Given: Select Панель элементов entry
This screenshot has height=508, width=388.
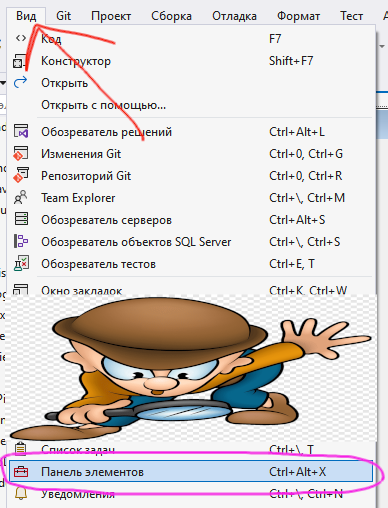Looking at the screenshot, I should (x=191, y=472).
